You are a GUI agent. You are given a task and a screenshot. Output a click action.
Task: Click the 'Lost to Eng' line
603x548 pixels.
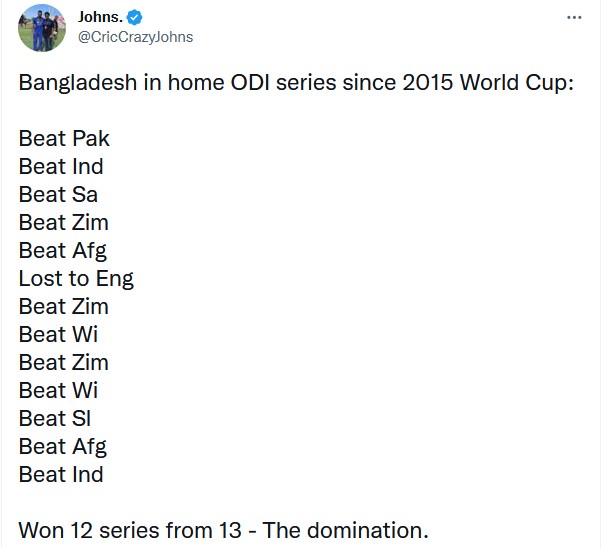click(76, 279)
